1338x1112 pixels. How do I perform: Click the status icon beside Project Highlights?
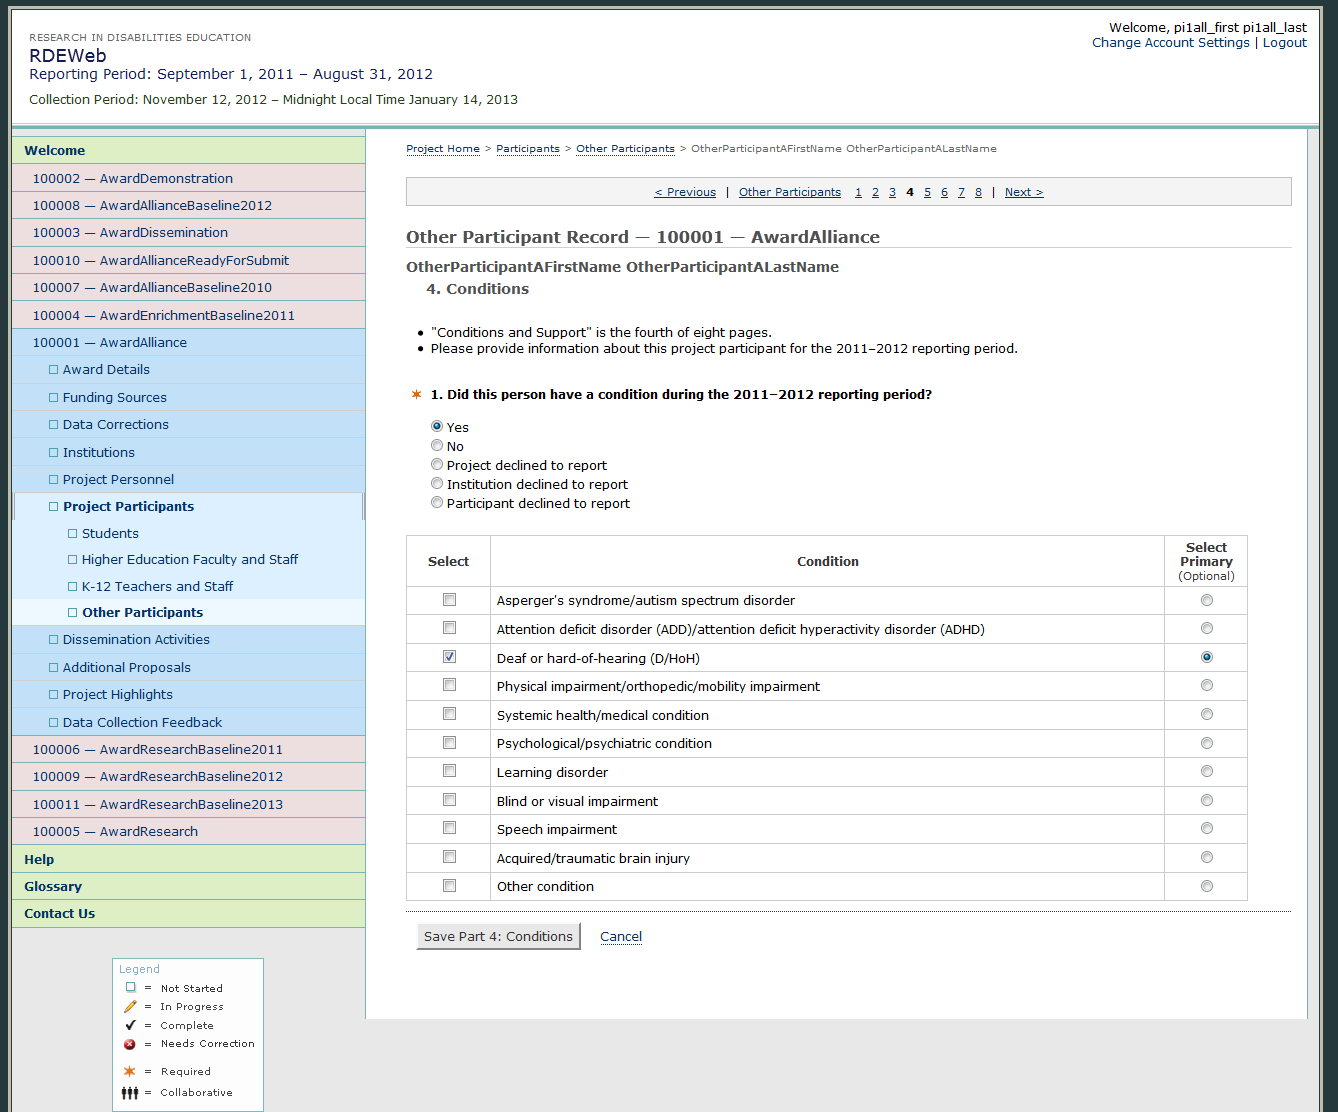[54, 695]
